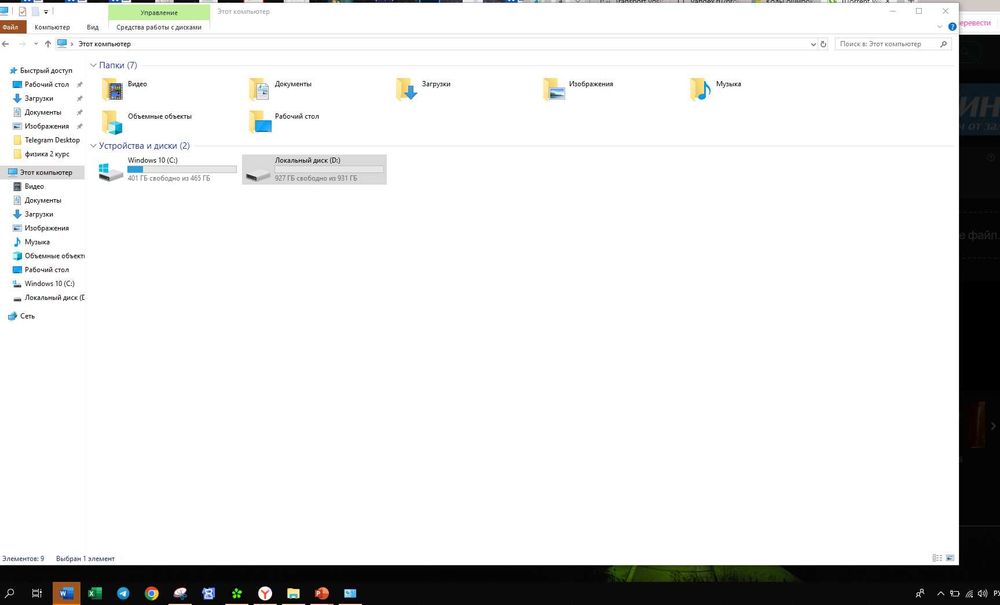Select pinned Рабочий стол under Быстрый доступ
This screenshot has height=605, width=1000.
47,84
